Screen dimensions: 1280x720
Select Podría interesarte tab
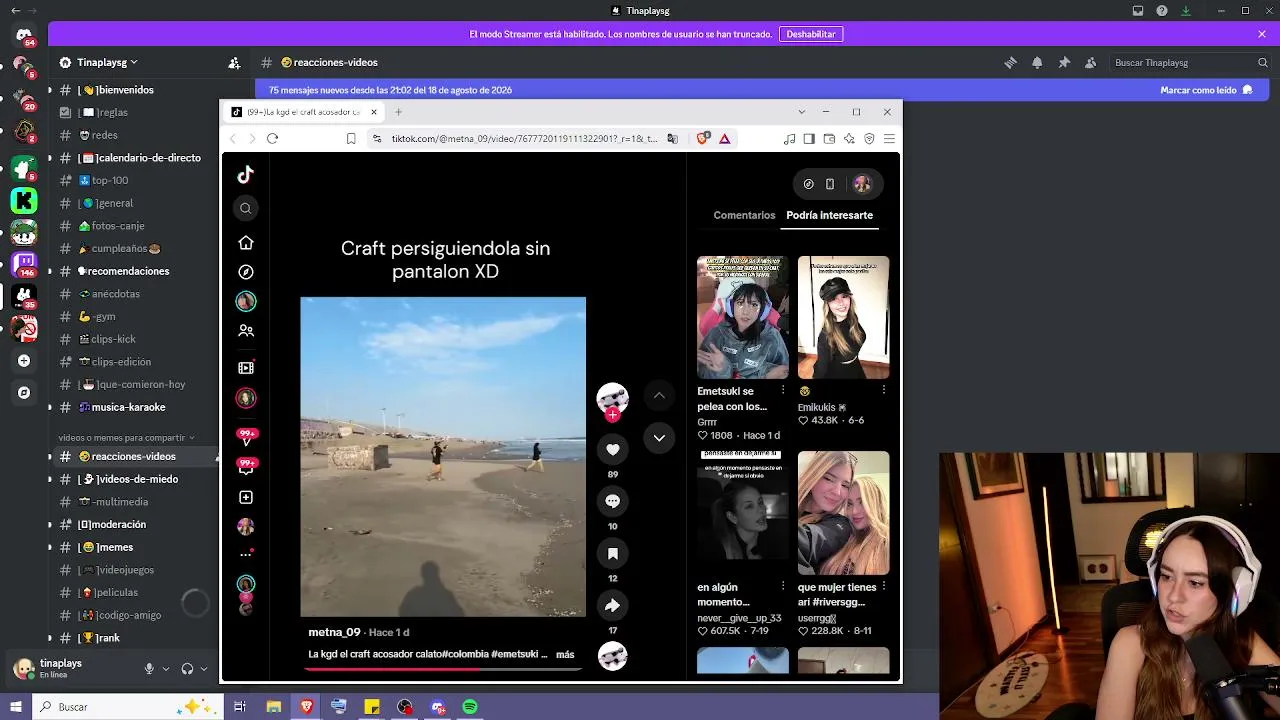pos(830,215)
